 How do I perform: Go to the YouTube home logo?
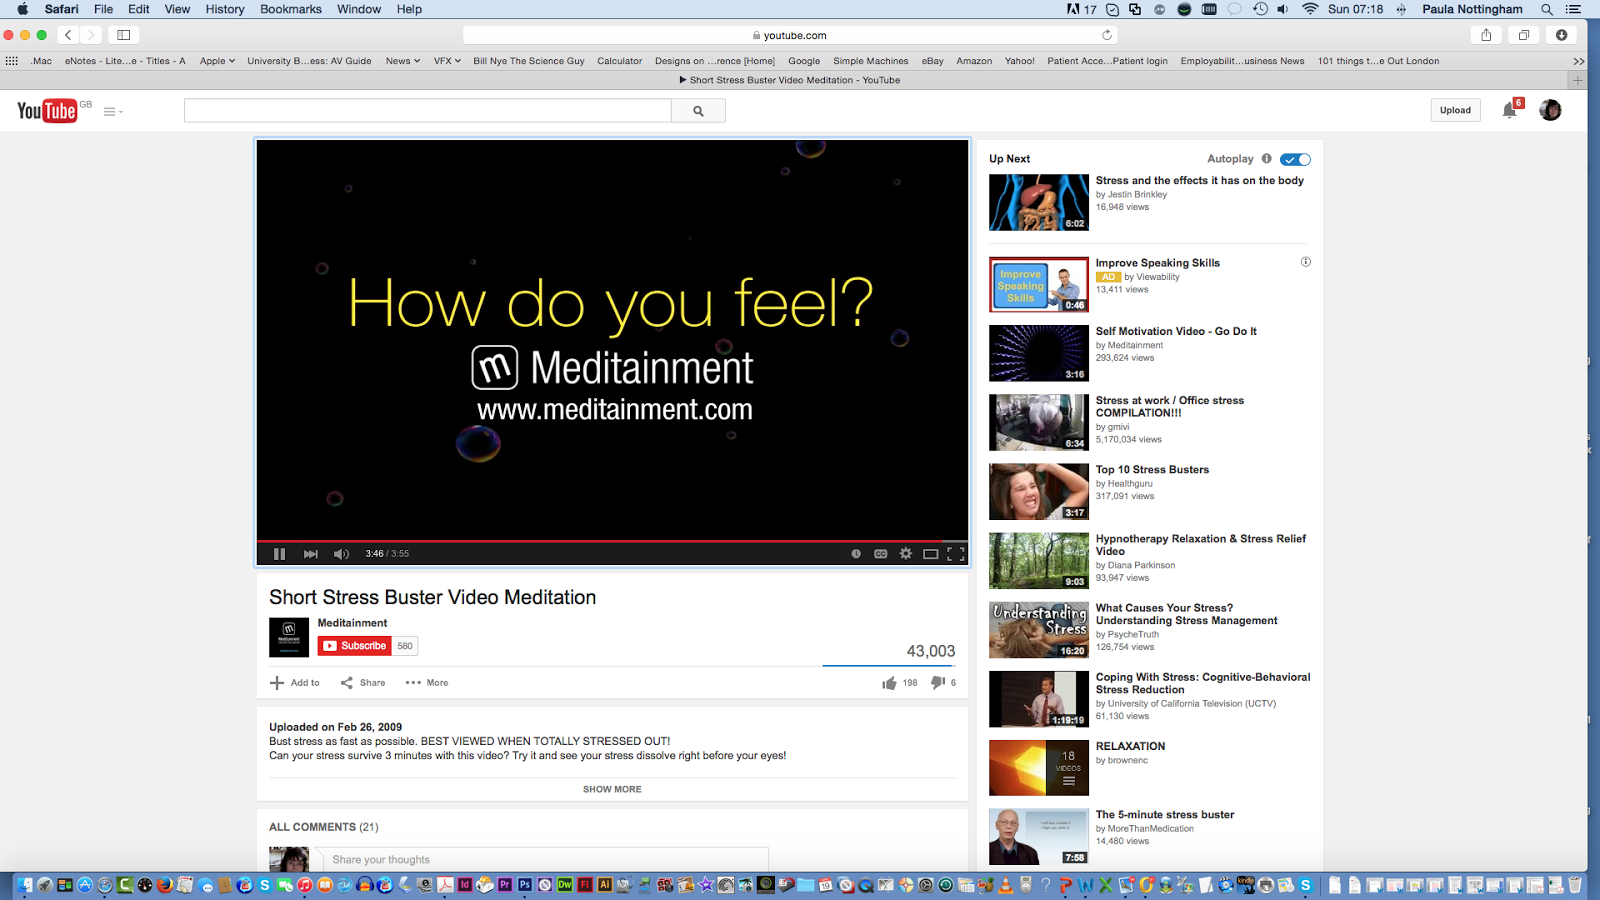tap(47, 111)
